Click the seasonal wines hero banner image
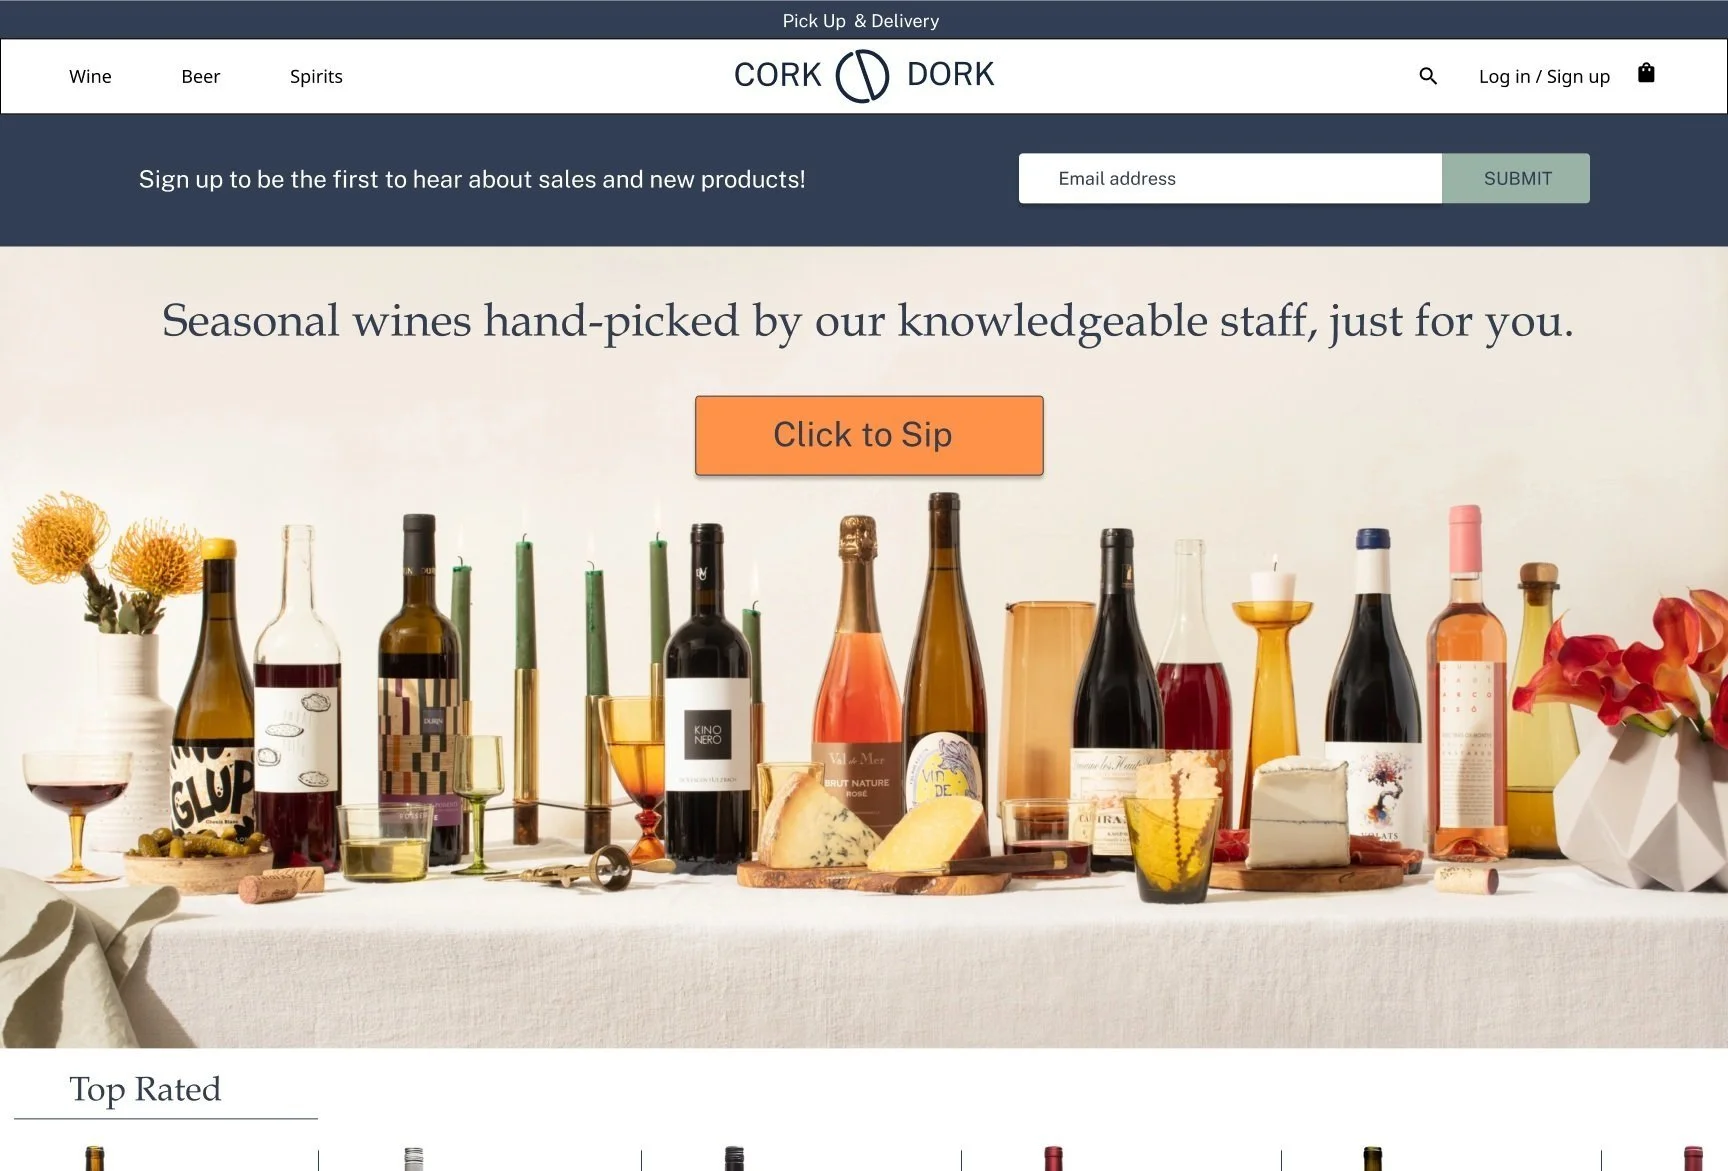 (864, 760)
